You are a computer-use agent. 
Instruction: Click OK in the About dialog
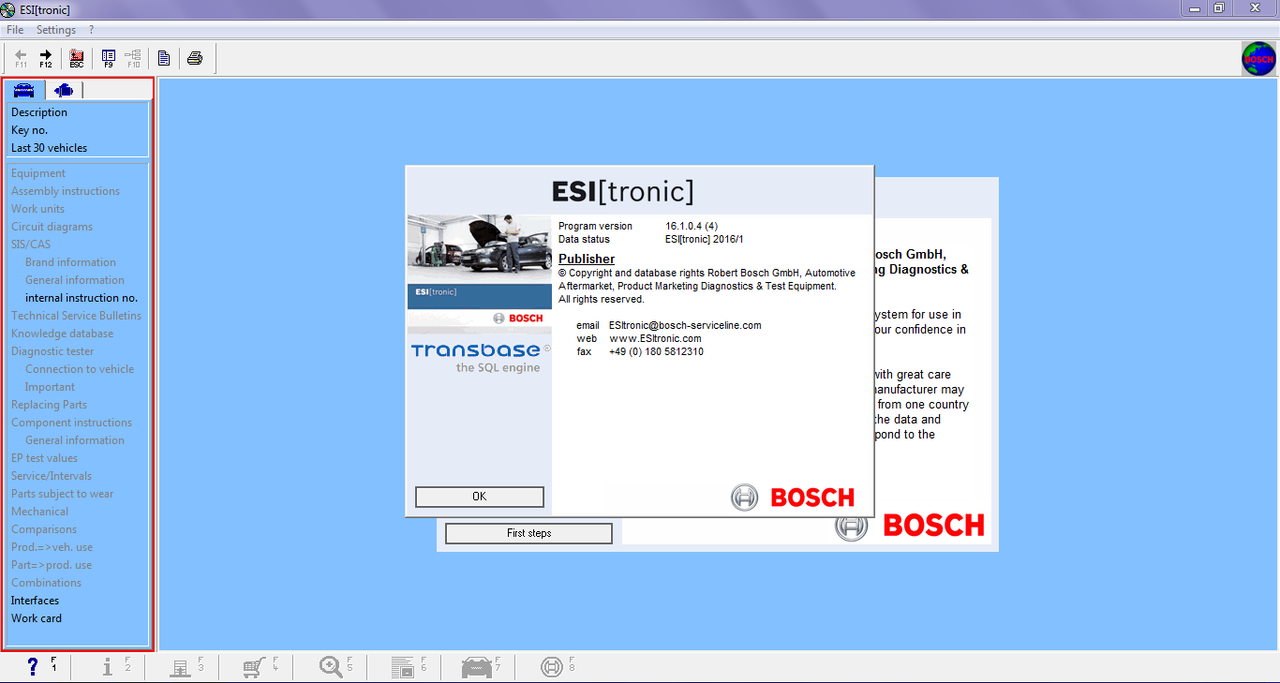coord(479,497)
